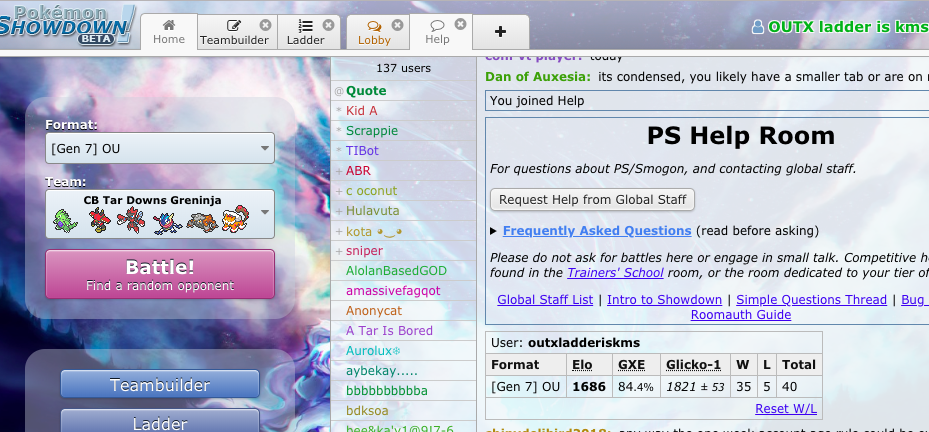Select user Scrappie in the user list
The width and height of the screenshot is (929, 432).
[x=372, y=131]
